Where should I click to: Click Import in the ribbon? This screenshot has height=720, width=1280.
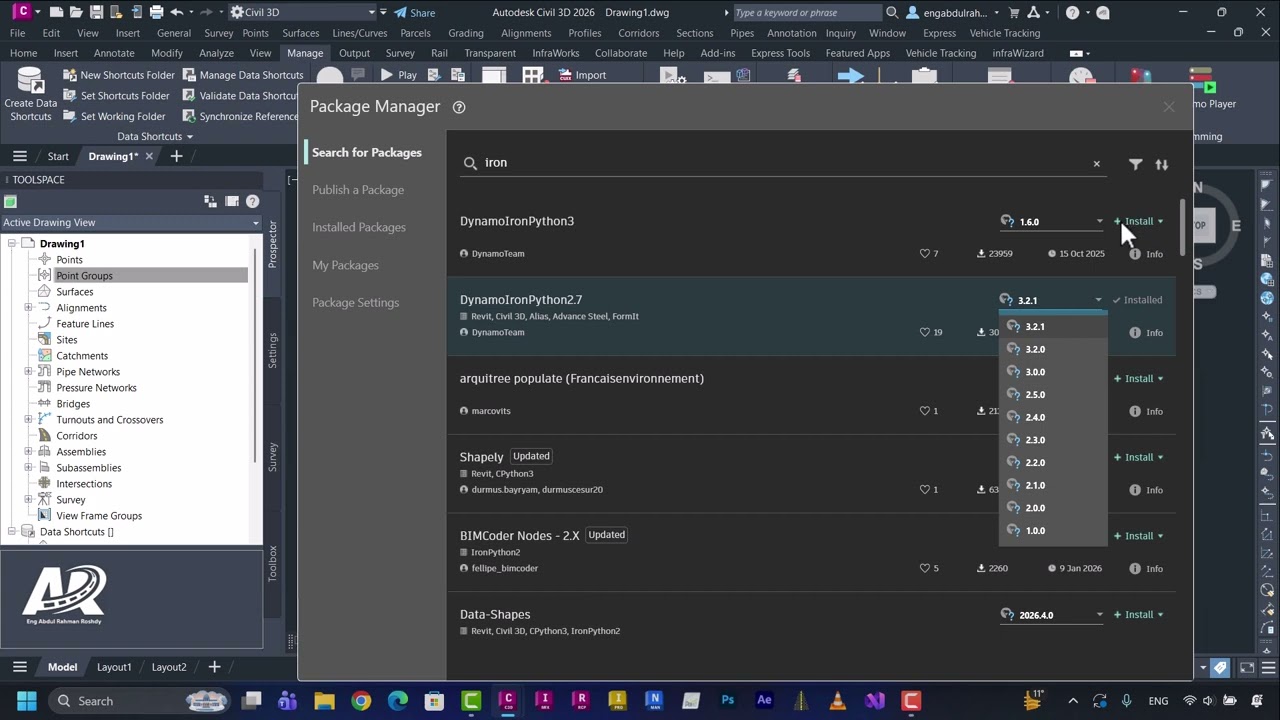tap(582, 75)
